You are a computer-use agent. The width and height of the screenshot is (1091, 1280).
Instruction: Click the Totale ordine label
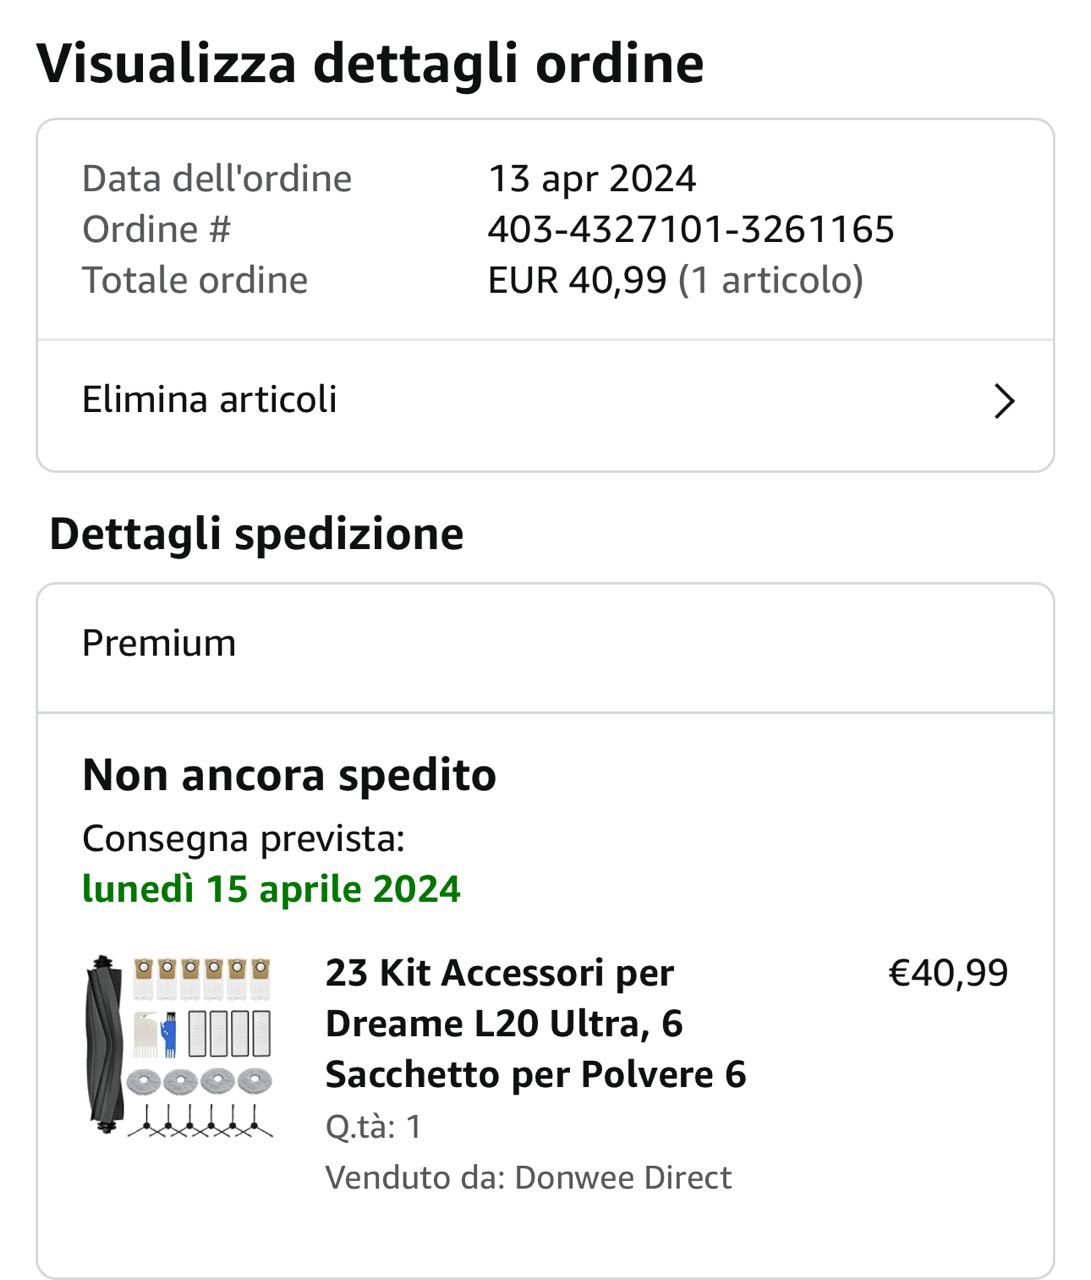tap(195, 280)
